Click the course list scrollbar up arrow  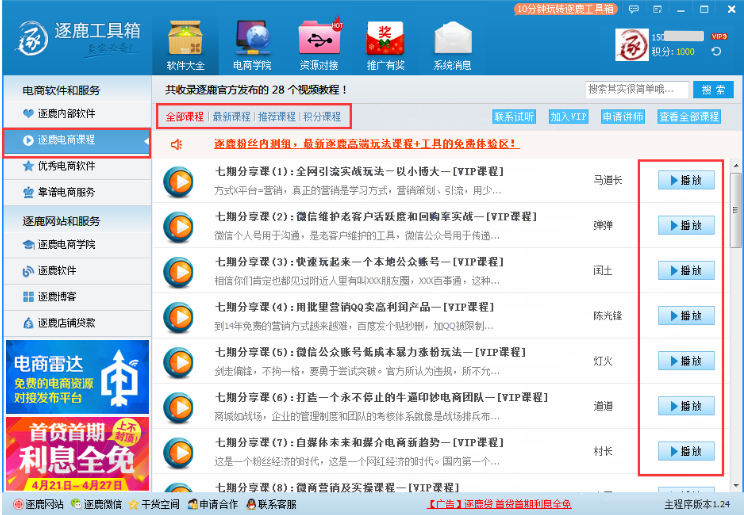736,166
